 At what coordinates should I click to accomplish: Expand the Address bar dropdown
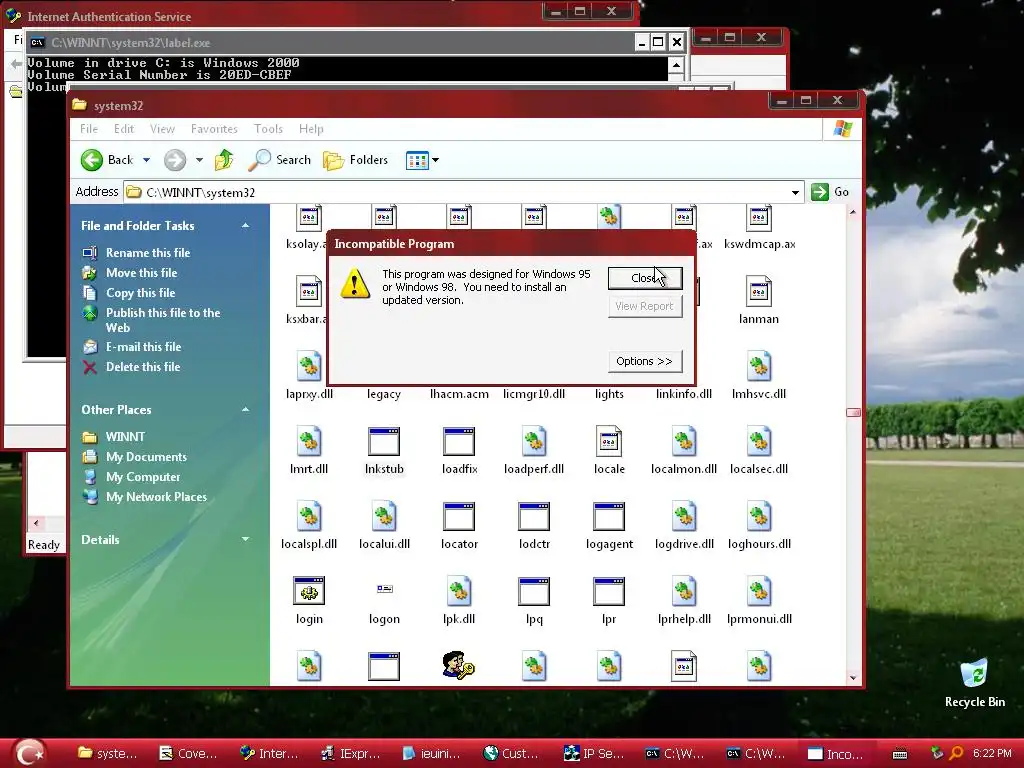click(x=795, y=192)
